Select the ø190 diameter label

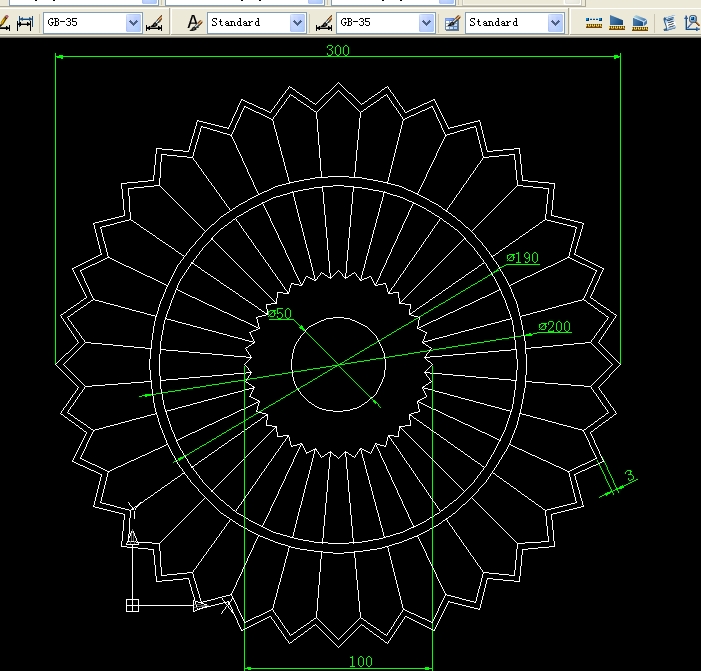(x=523, y=257)
